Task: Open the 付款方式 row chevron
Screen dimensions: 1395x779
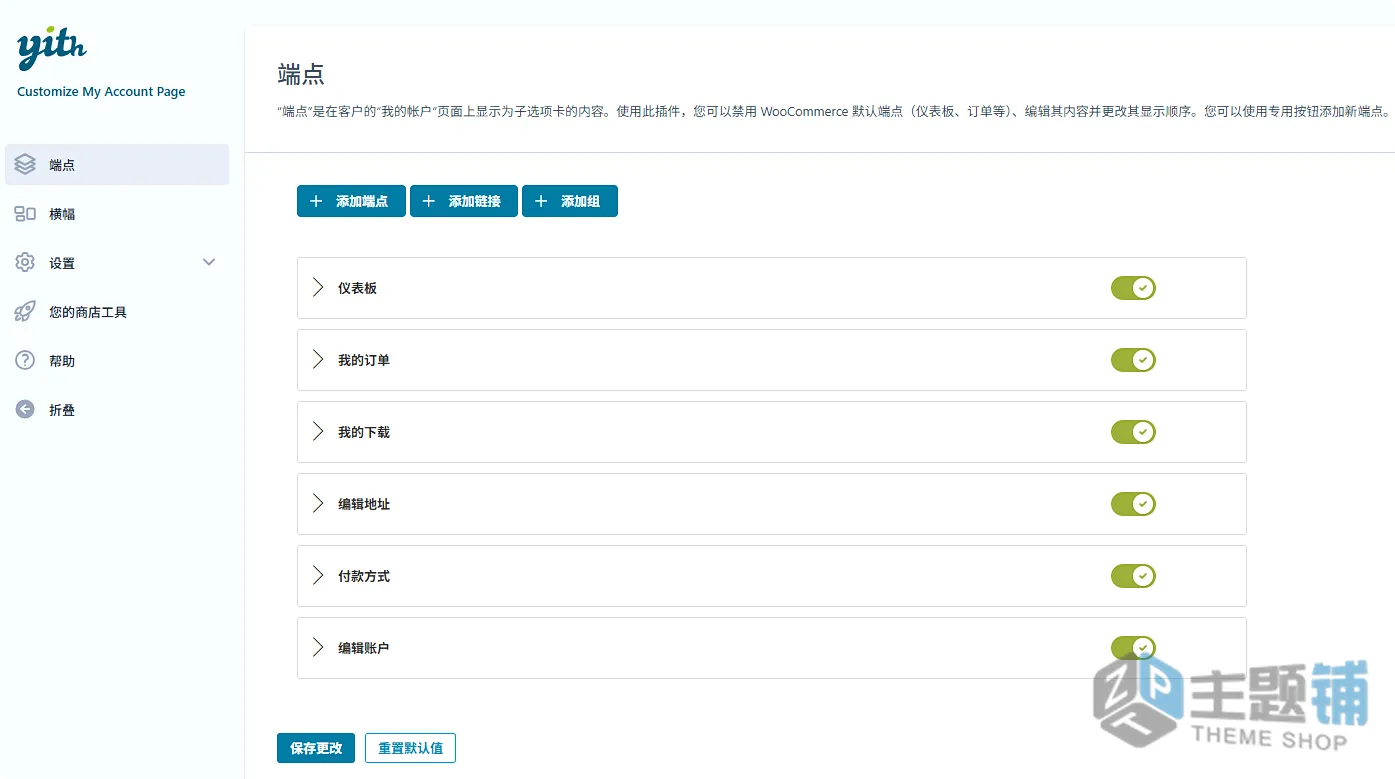Action: 318,576
